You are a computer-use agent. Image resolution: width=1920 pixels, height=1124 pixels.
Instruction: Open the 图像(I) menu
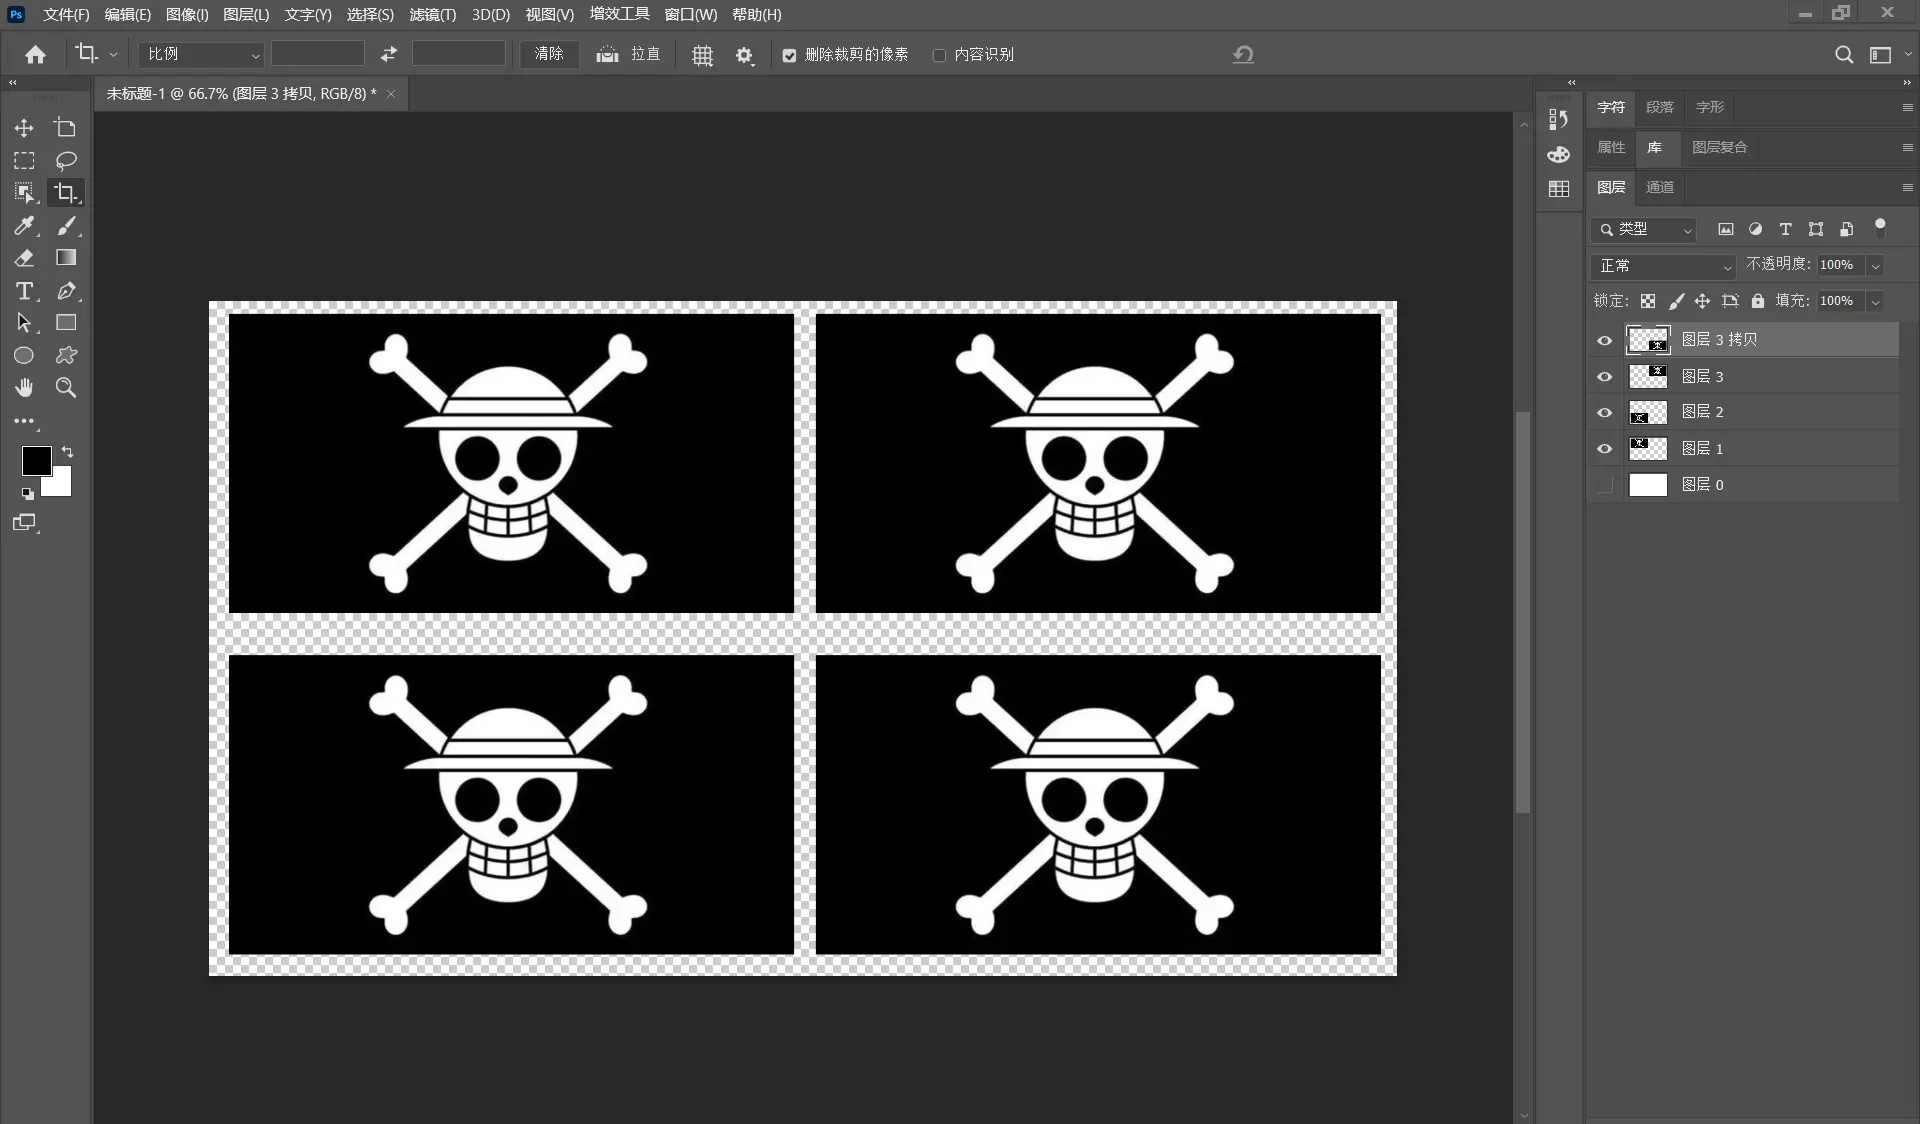tap(187, 15)
